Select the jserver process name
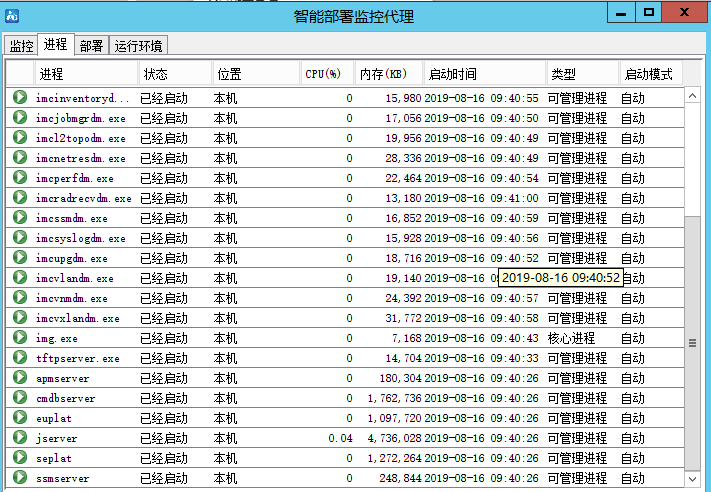Image resolution: width=711 pixels, height=492 pixels. click(x=57, y=438)
